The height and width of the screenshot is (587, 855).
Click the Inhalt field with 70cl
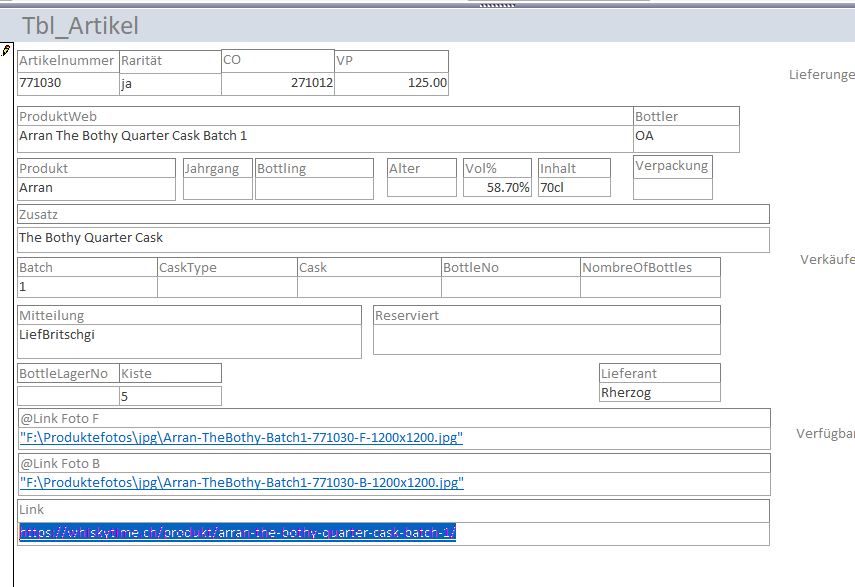point(574,187)
